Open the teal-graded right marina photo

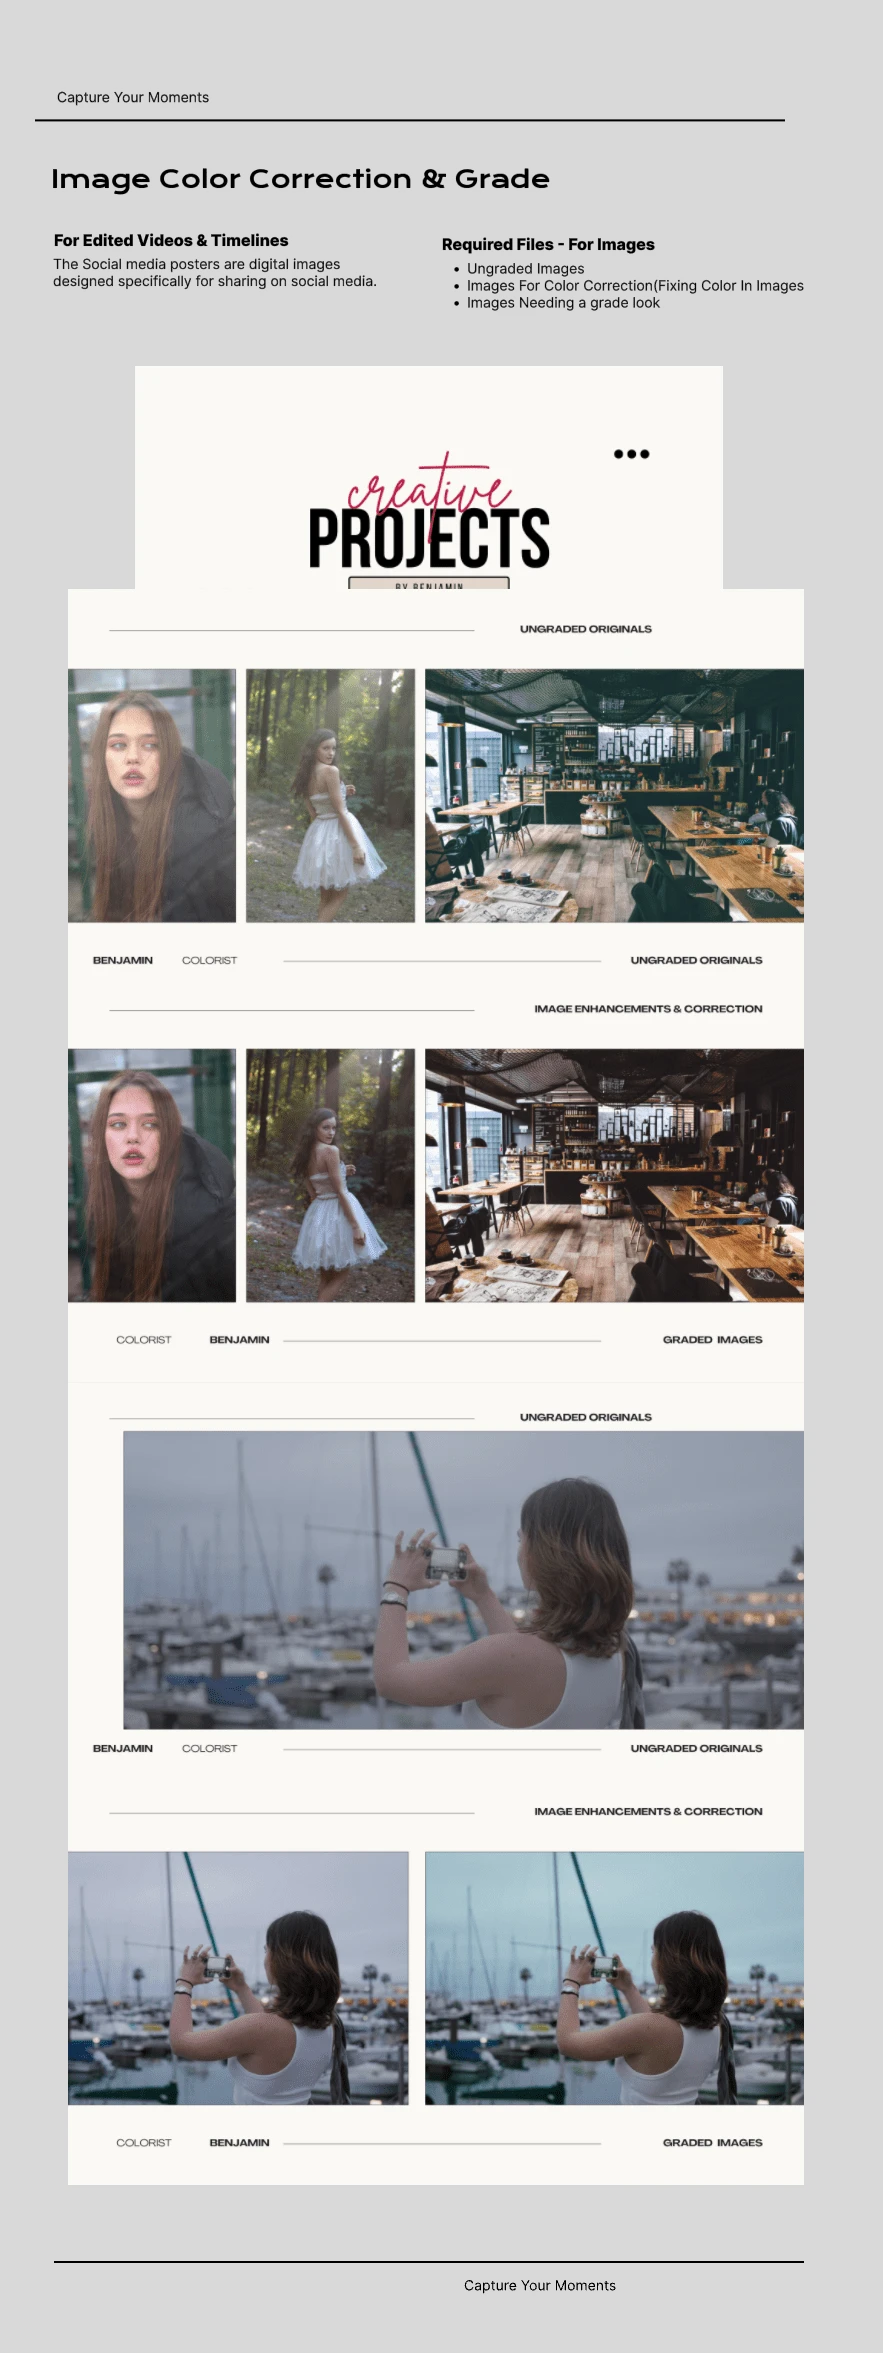pos(614,1978)
